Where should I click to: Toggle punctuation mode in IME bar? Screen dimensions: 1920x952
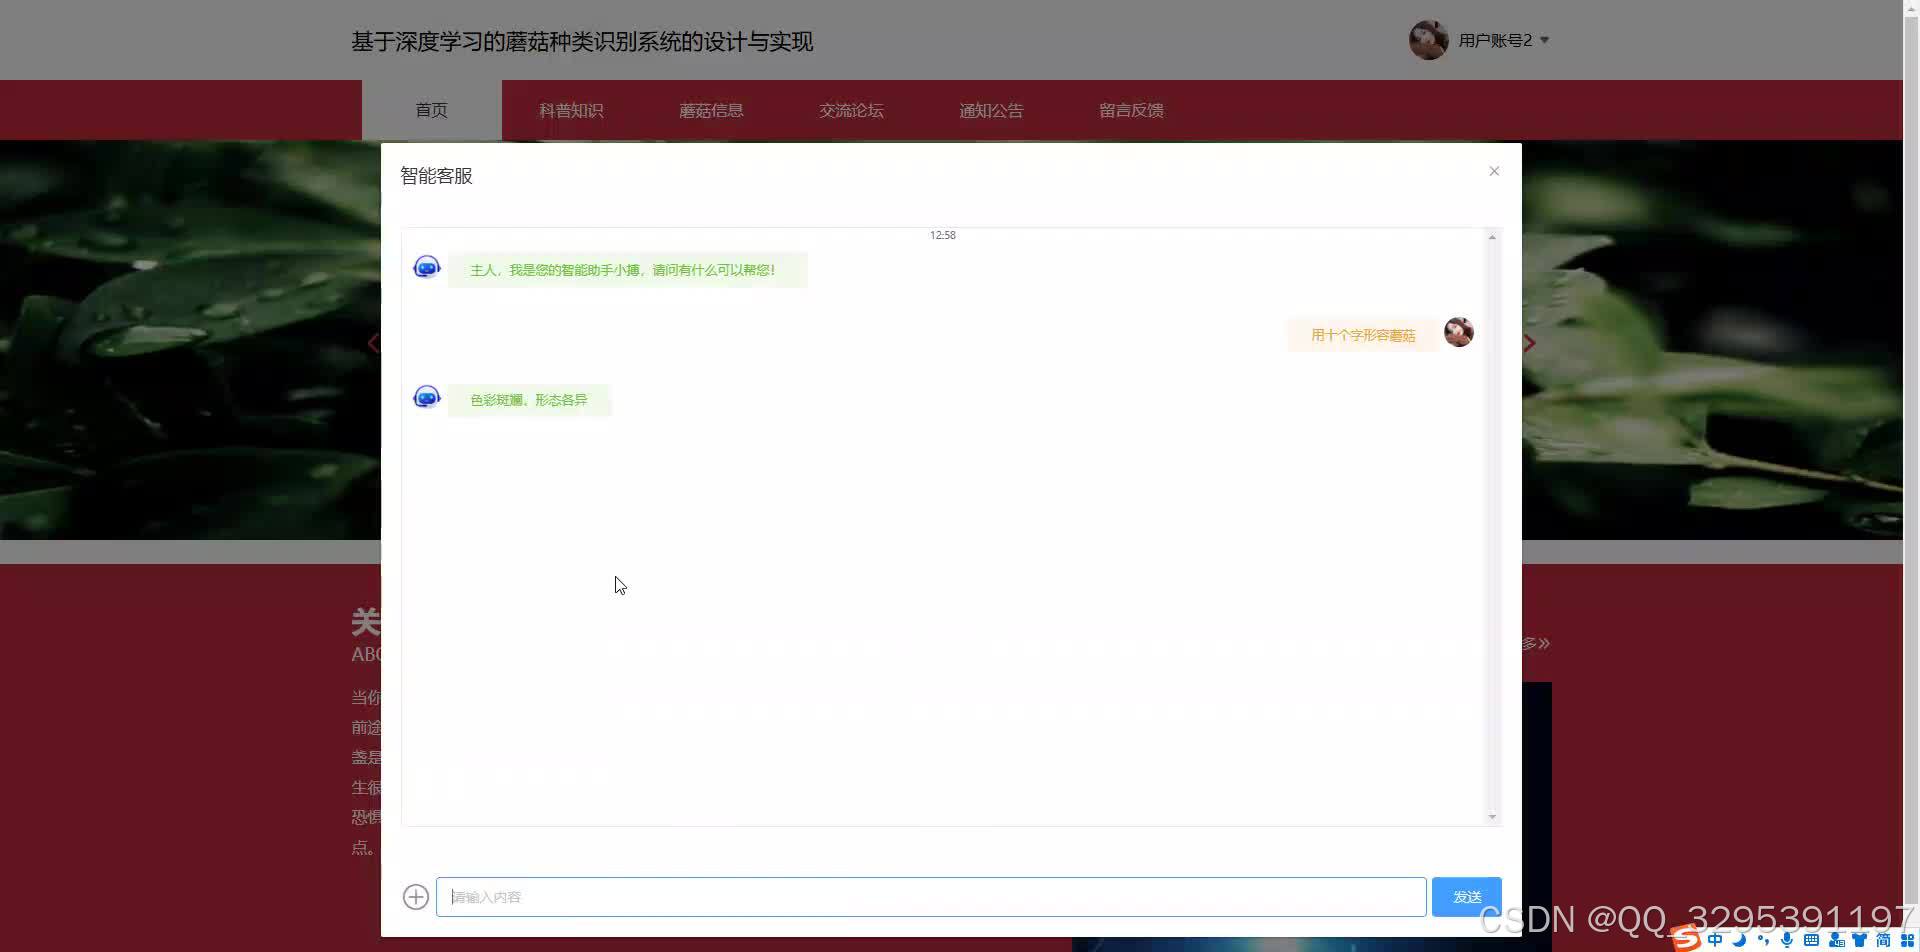[x=1763, y=940]
